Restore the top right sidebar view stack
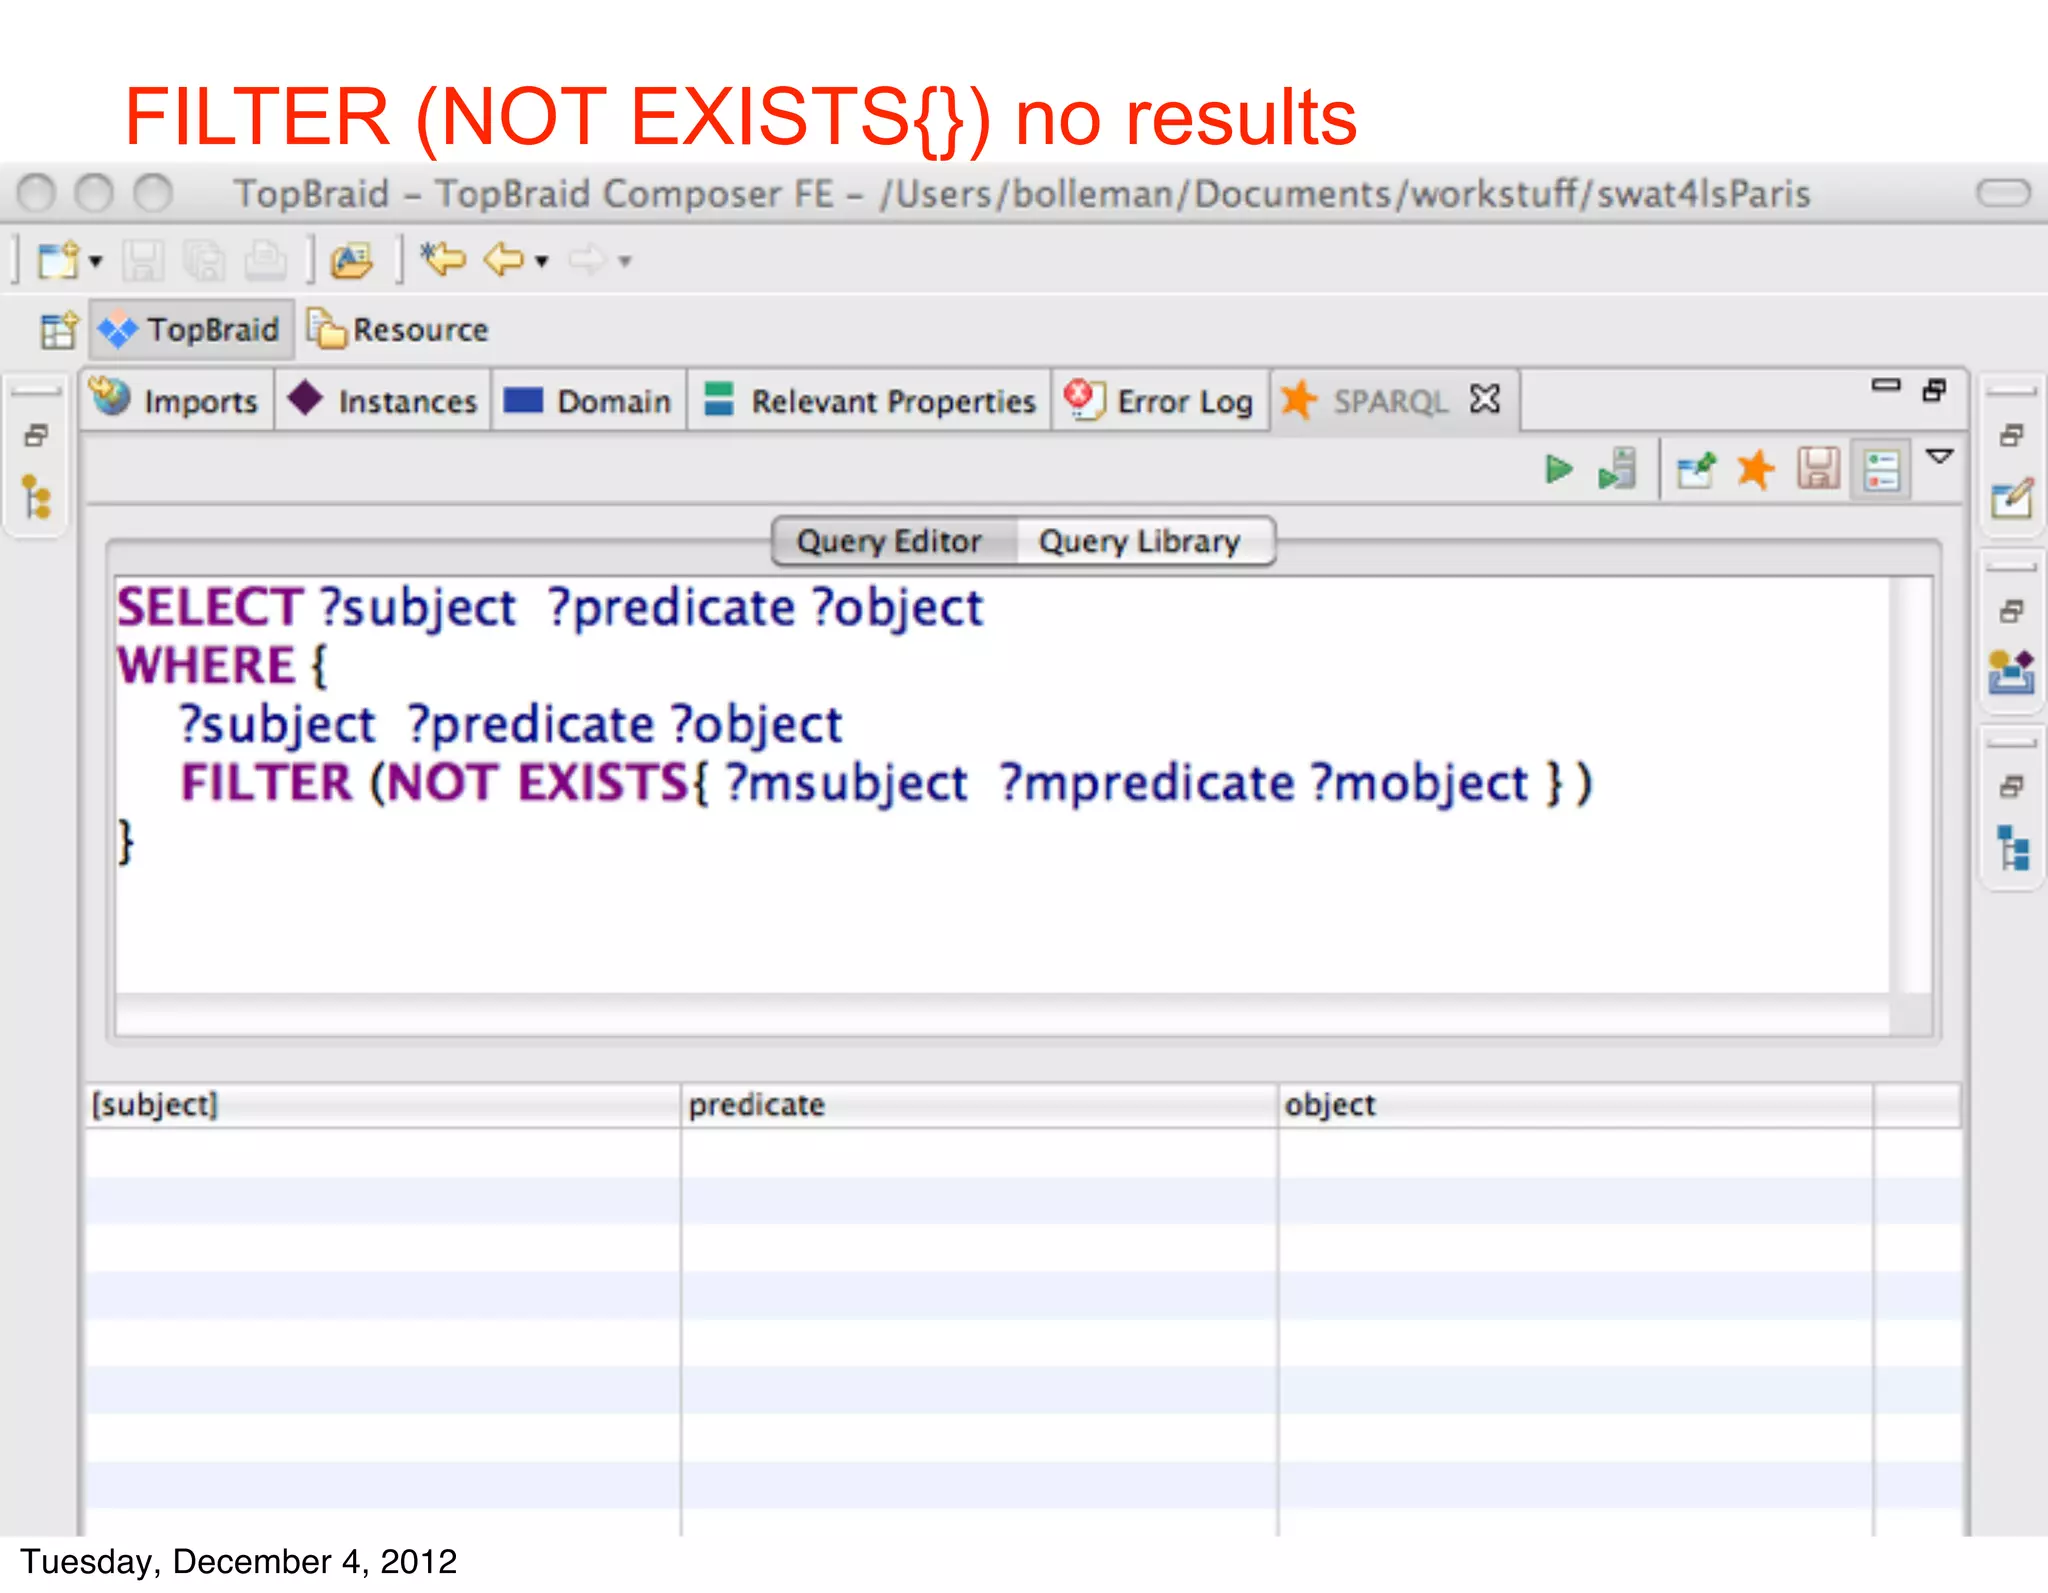 coord(2012,435)
